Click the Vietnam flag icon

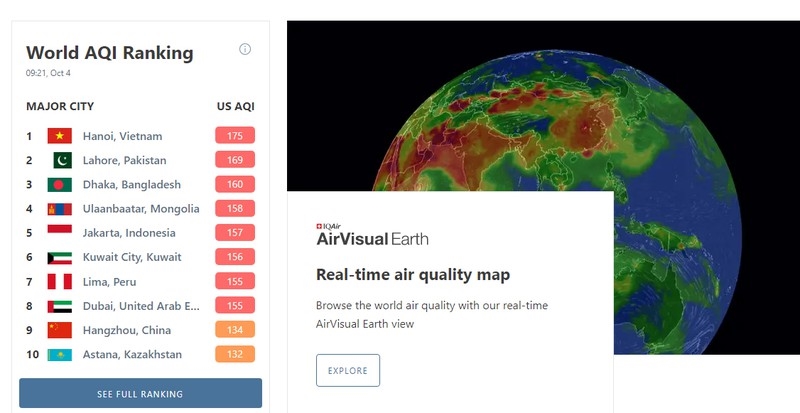pos(60,136)
